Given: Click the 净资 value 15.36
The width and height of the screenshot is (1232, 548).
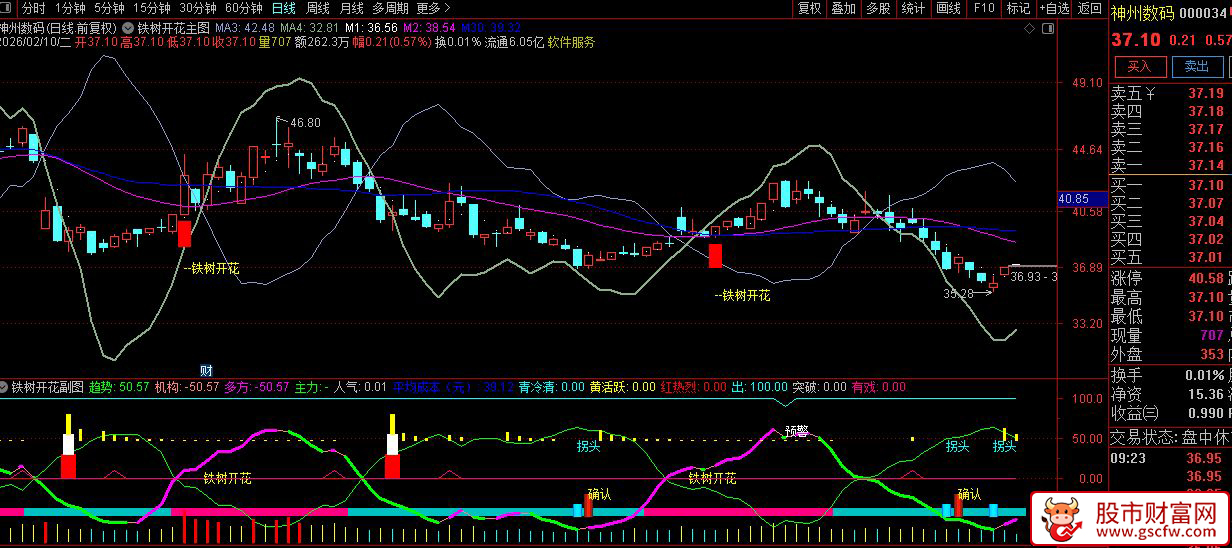Looking at the screenshot, I should (1206, 394).
